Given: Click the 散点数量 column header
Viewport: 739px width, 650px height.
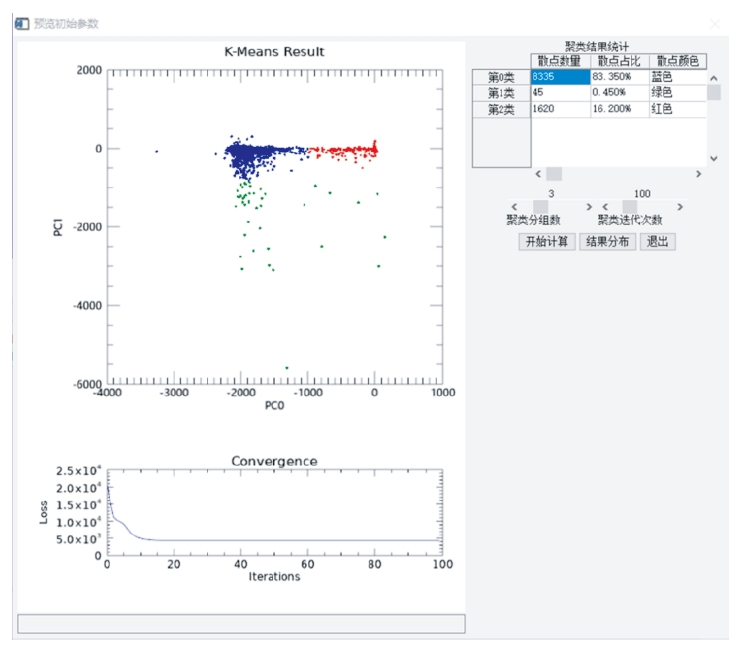Looking at the screenshot, I should 559,61.
